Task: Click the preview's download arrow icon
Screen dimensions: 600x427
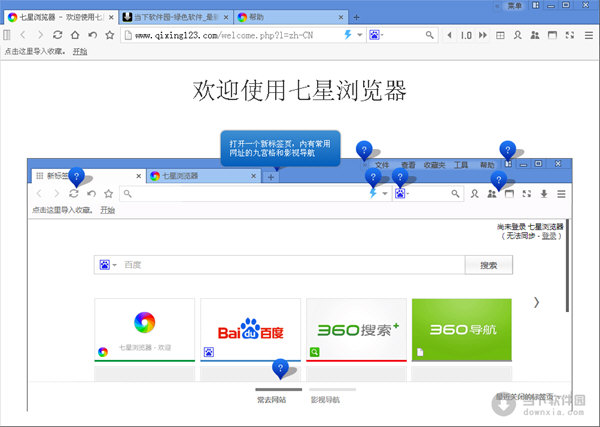Action: point(544,194)
